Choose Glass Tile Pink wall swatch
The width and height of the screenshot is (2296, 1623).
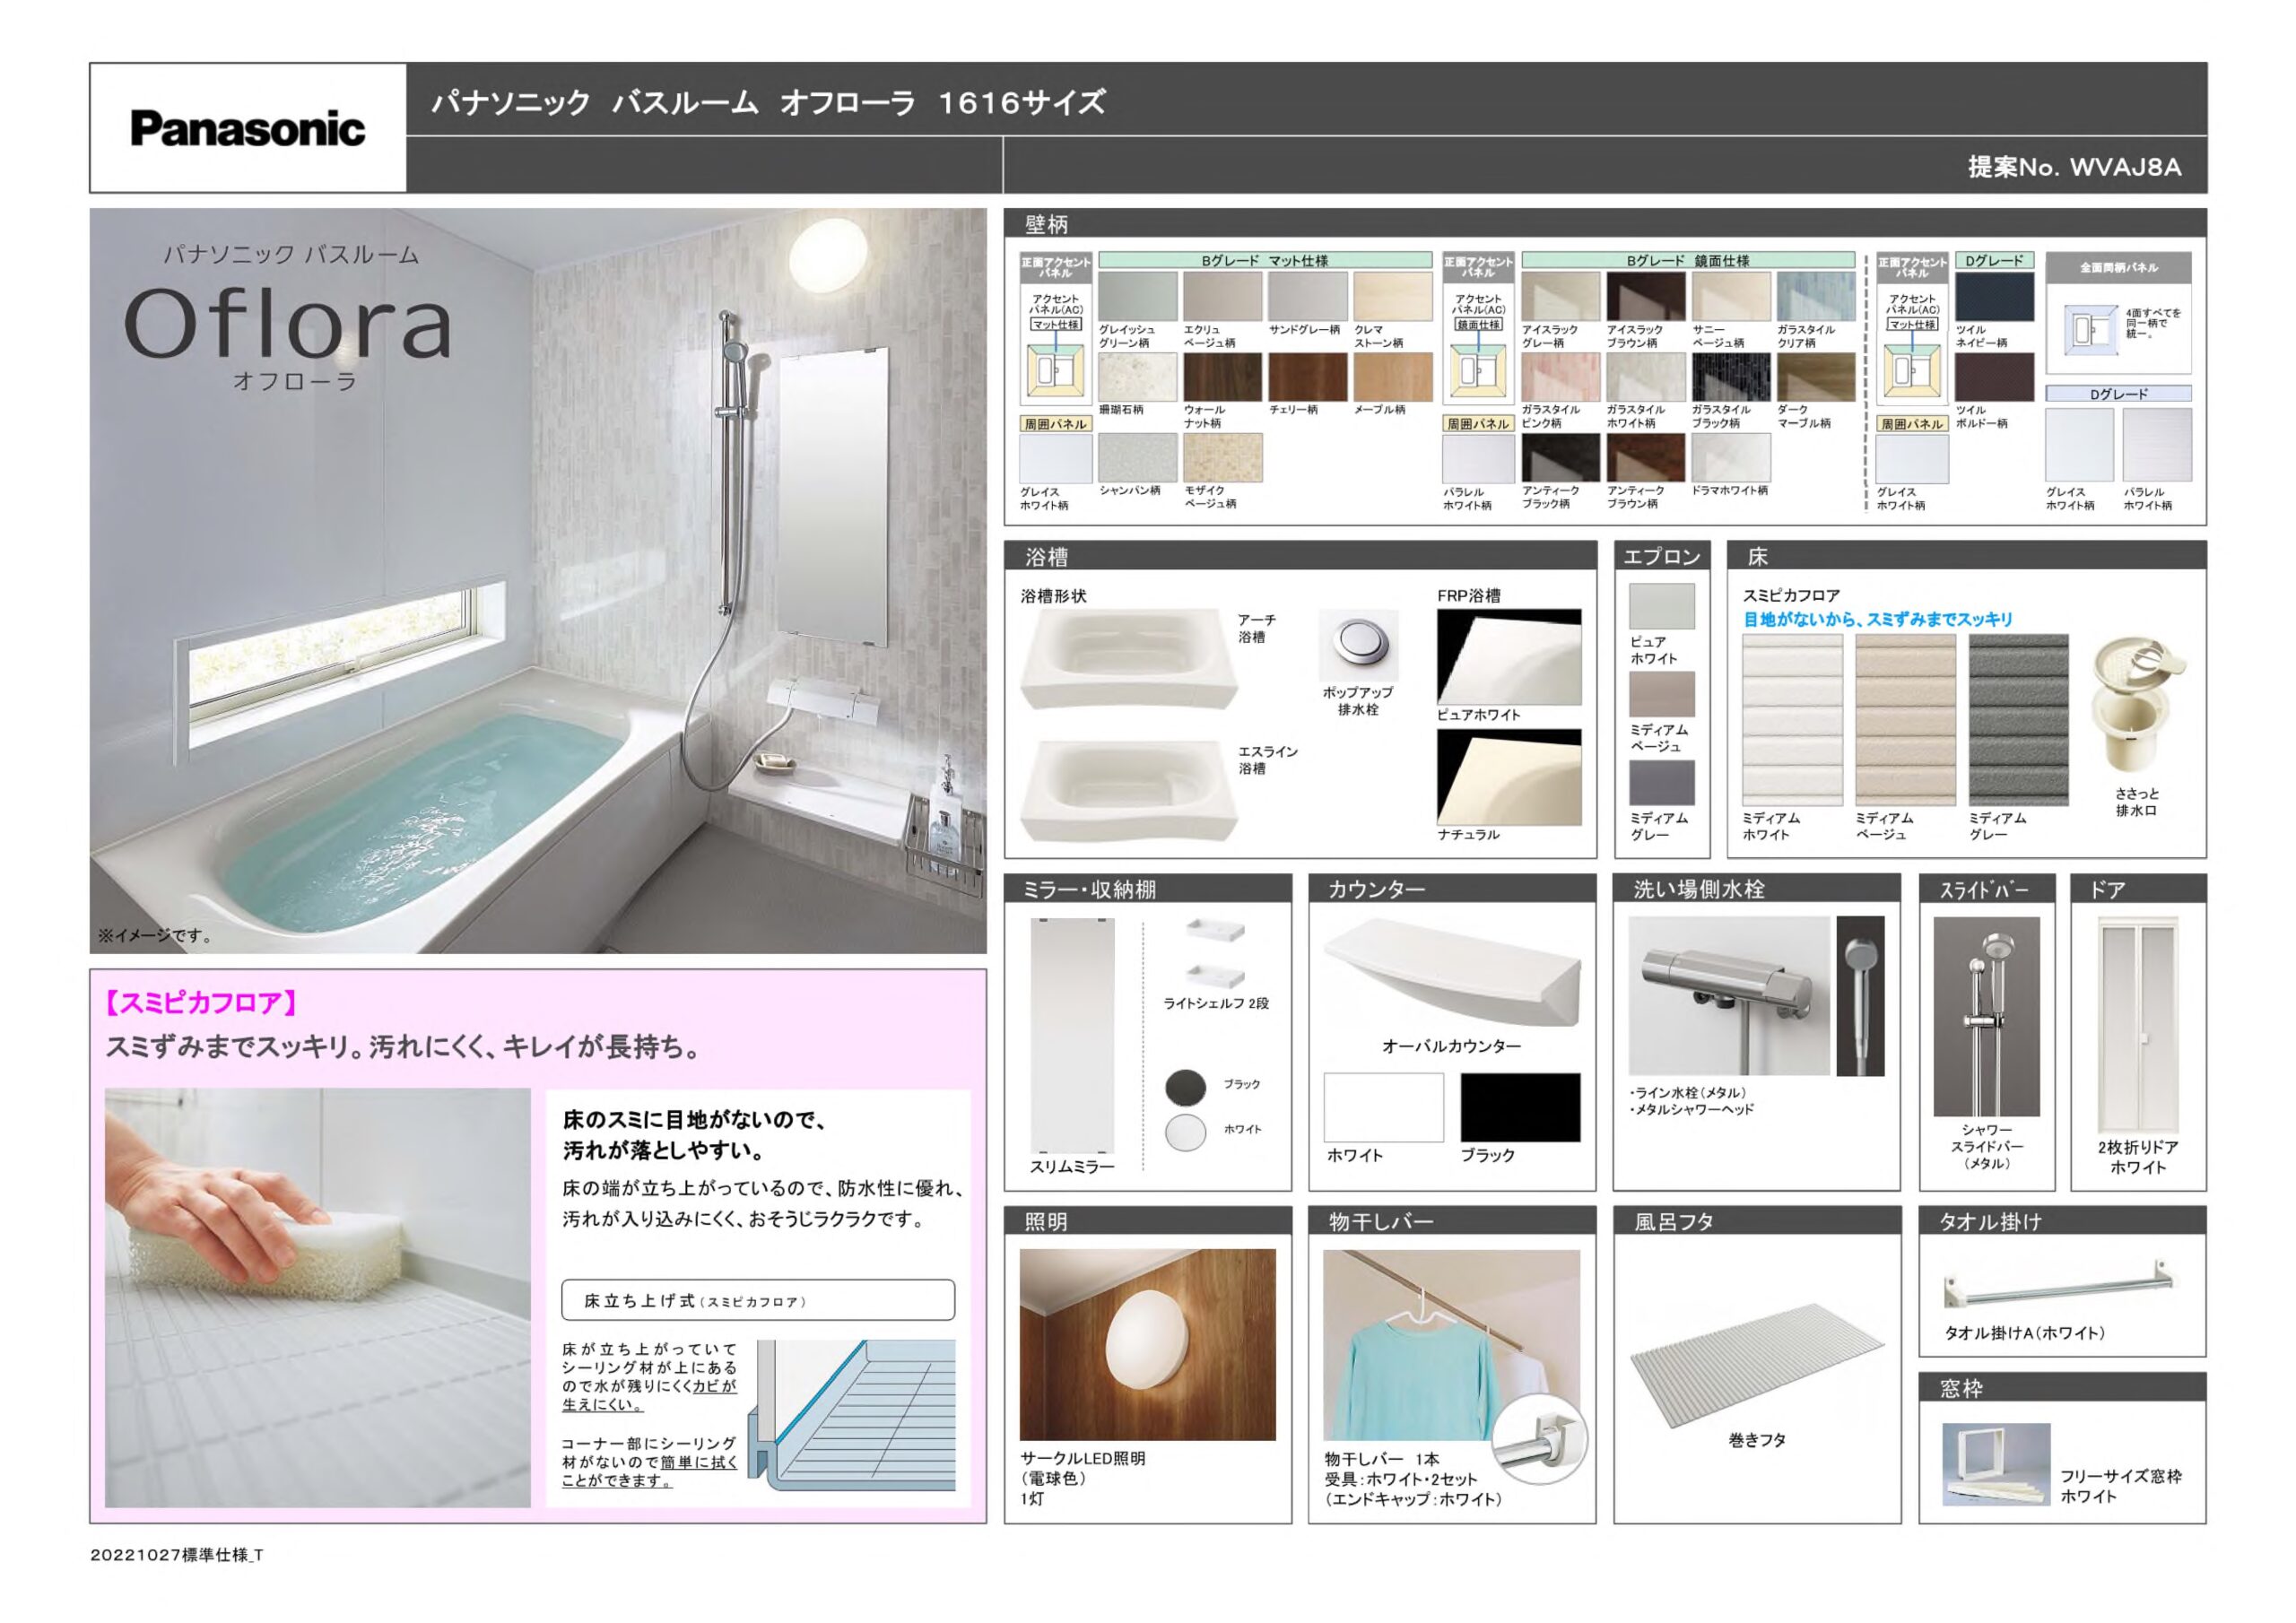pyautogui.click(x=1560, y=377)
